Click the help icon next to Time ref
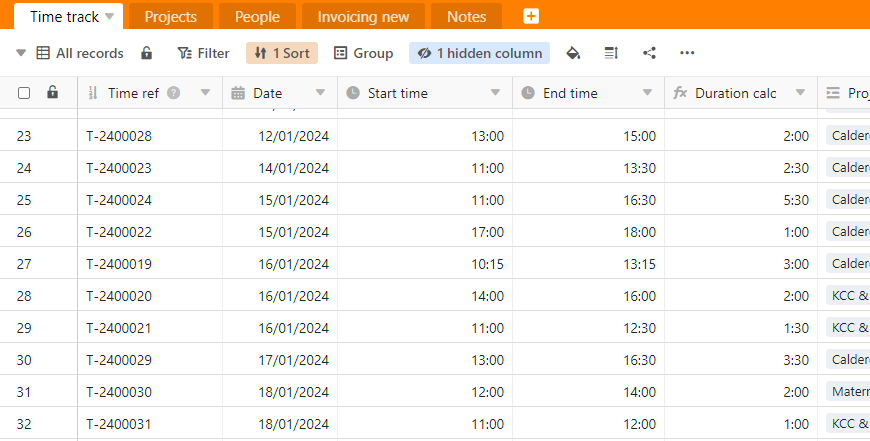870x441 pixels. pyautogui.click(x=174, y=93)
